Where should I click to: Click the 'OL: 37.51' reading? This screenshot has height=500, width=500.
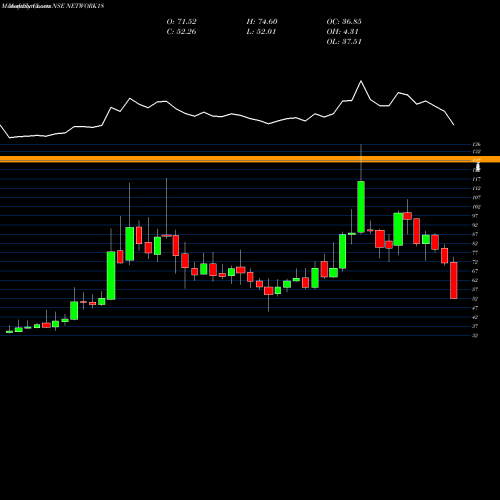click(344, 42)
